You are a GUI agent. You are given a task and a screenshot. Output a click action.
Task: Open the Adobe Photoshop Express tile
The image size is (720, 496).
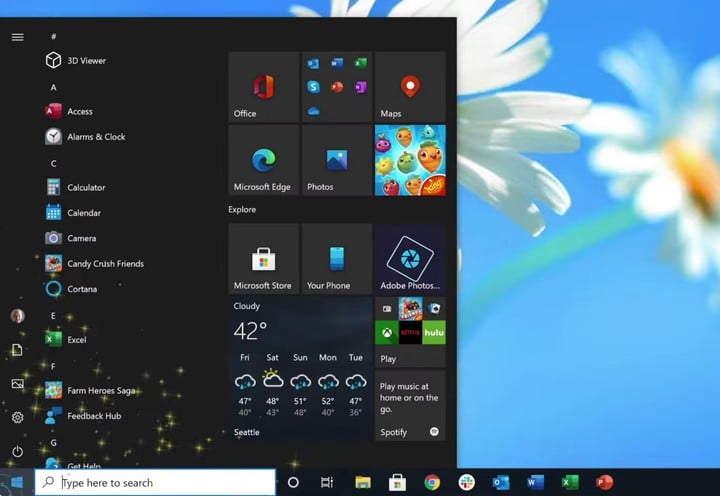click(x=410, y=259)
